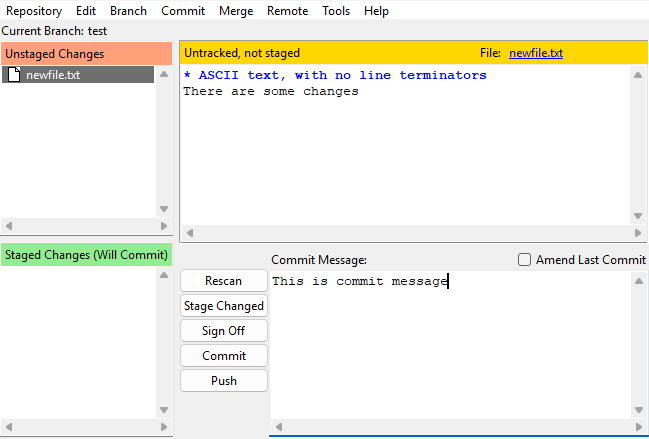
Task: Open the Commit menu
Action: tap(183, 11)
